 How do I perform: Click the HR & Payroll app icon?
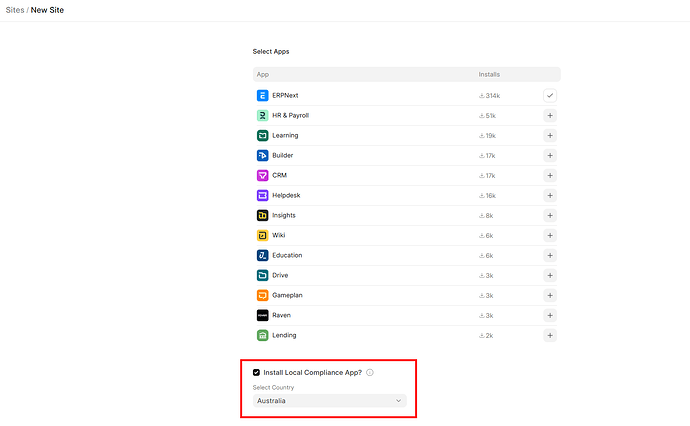coord(262,115)
